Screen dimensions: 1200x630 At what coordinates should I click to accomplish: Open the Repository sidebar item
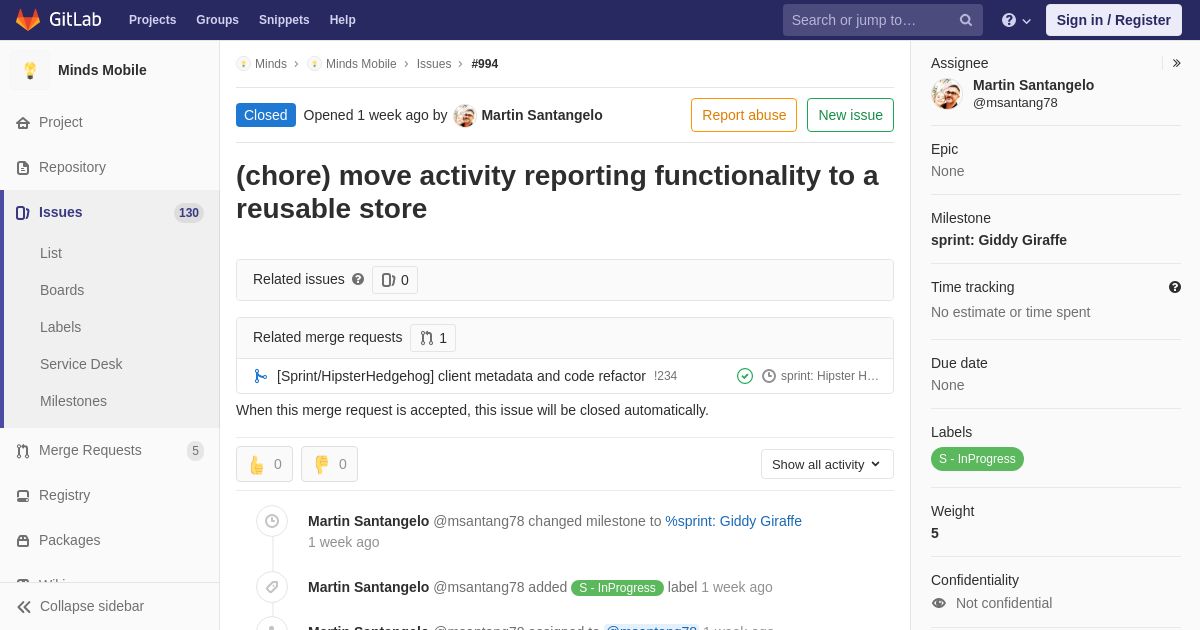tap(72, 167)
